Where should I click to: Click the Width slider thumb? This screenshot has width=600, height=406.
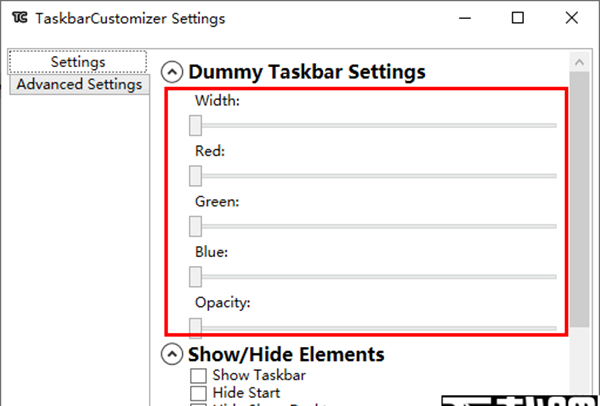tap(195, 125)
